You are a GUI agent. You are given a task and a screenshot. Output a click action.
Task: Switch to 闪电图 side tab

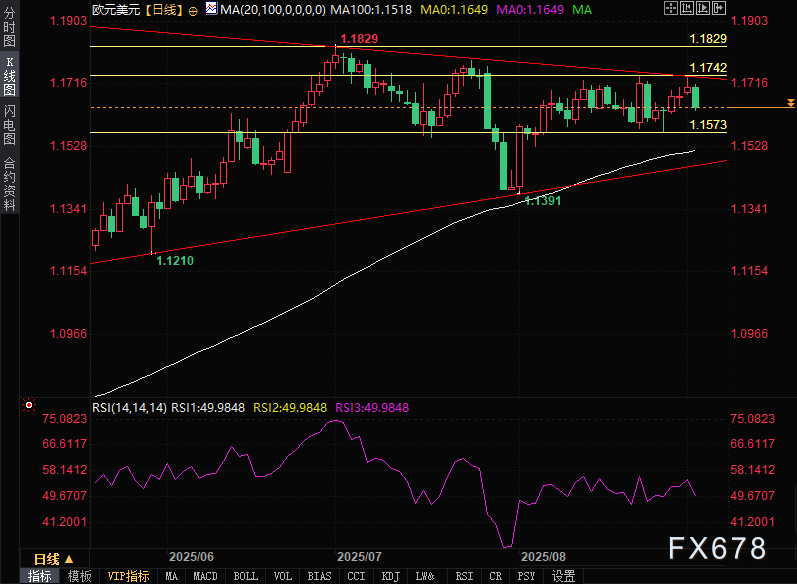point(9,125)
